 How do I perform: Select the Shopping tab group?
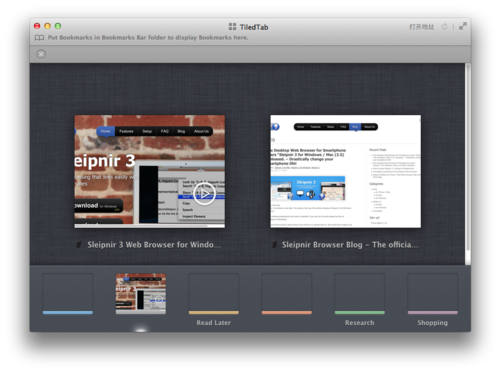click(433, 294)
